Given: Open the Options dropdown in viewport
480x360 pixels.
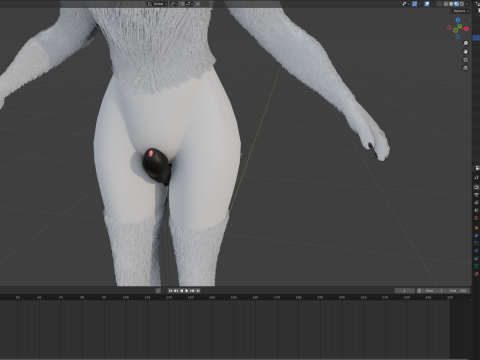Looking at the screenshot, I should tap(461, 11).
